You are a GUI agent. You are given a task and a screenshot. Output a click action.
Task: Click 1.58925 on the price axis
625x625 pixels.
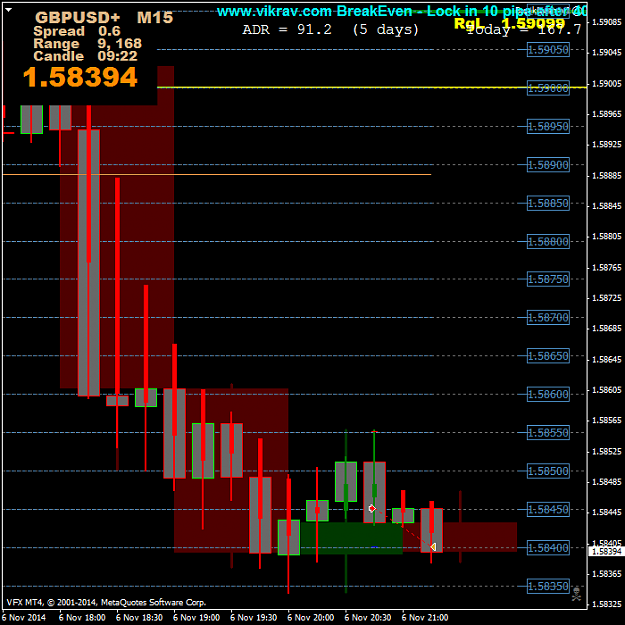(x=606, y=144)
